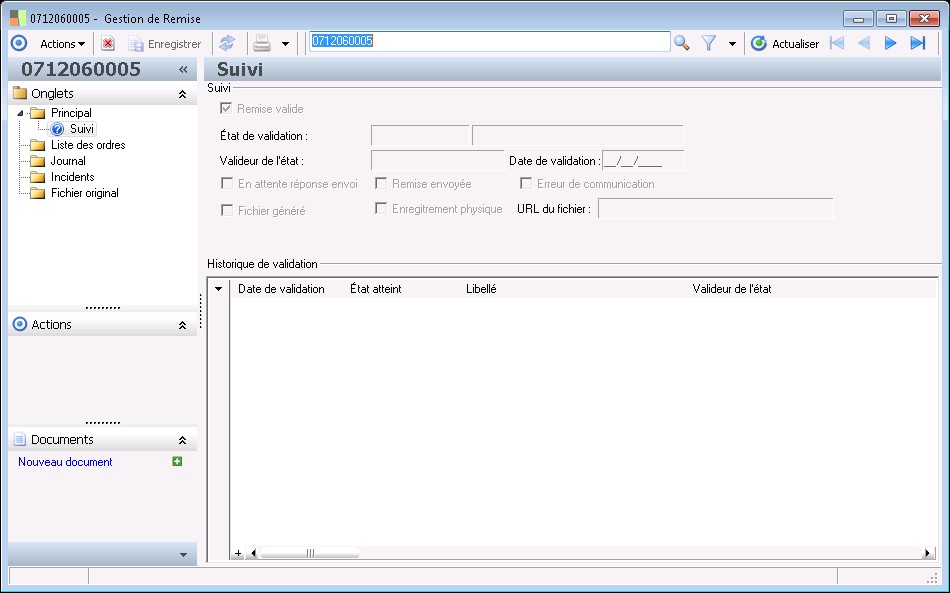Click the grid horizontal scrollbar thumb
Screen dimensions: 950x593
coord(310,553)
